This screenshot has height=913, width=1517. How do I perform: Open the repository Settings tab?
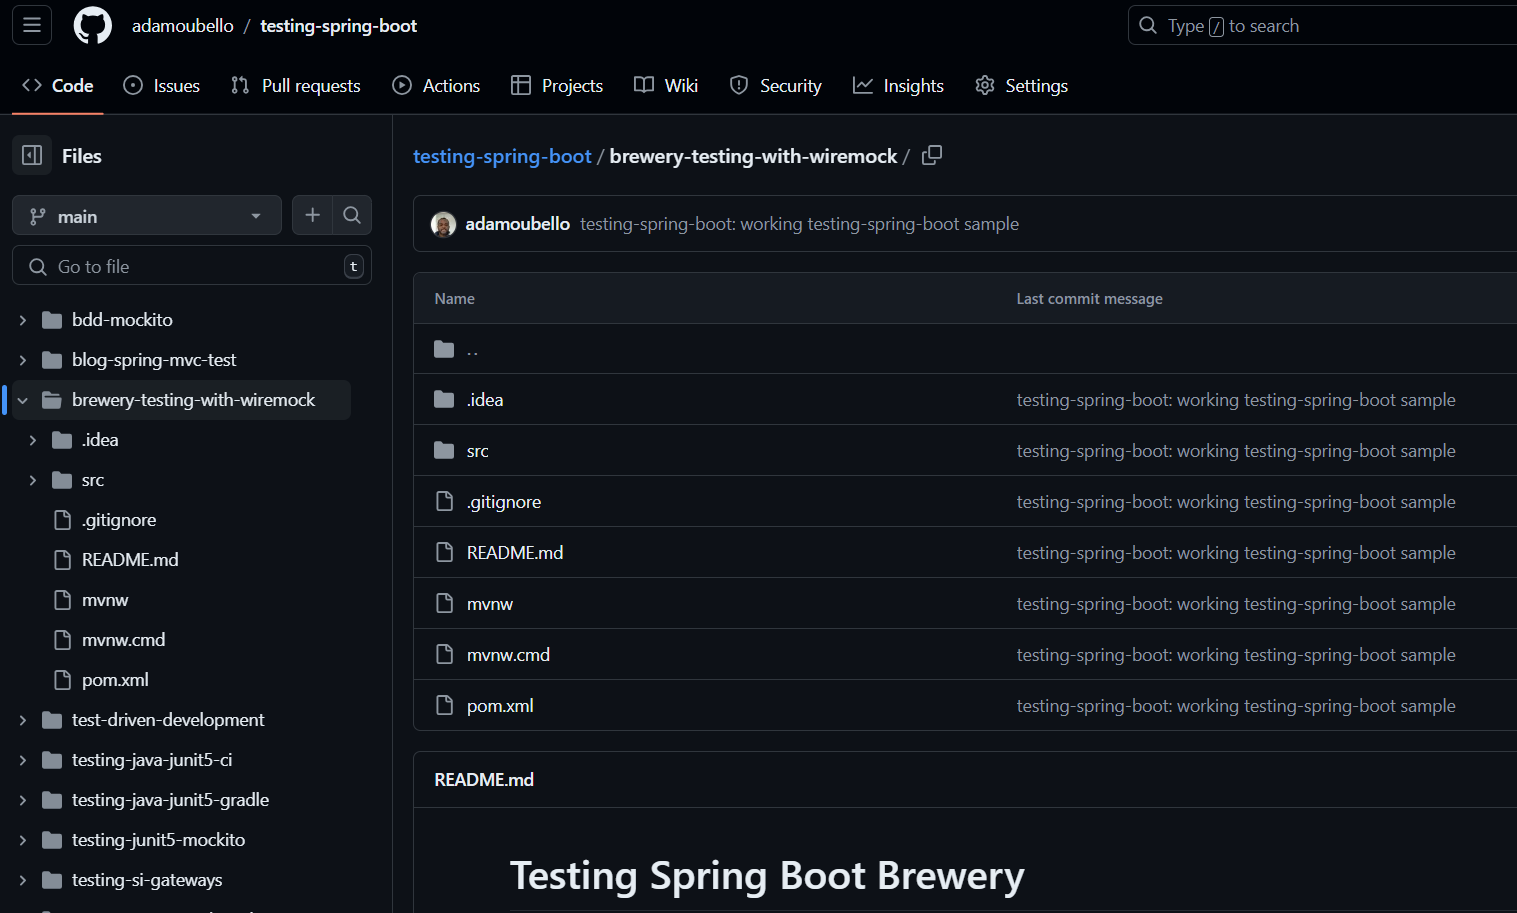pos(1021,85)
